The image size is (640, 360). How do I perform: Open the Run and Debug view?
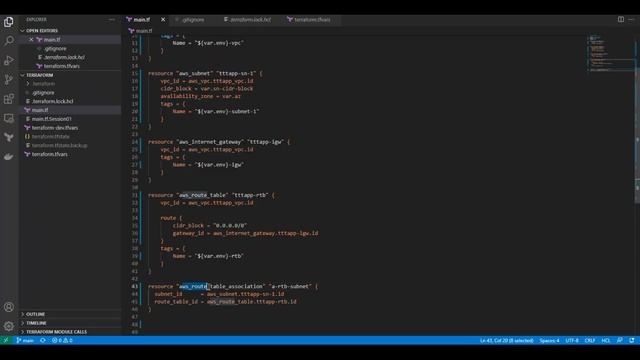pyautogui.click(x=9, y=60)
